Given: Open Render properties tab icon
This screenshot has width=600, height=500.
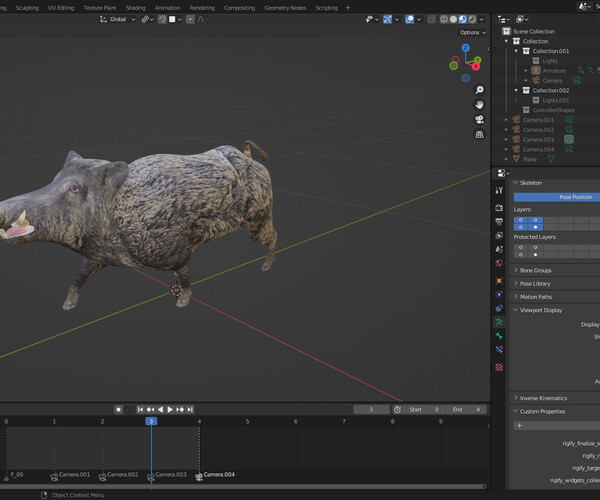Looking at the screenshot, I should pyautogui.click(x=499, y=207).
